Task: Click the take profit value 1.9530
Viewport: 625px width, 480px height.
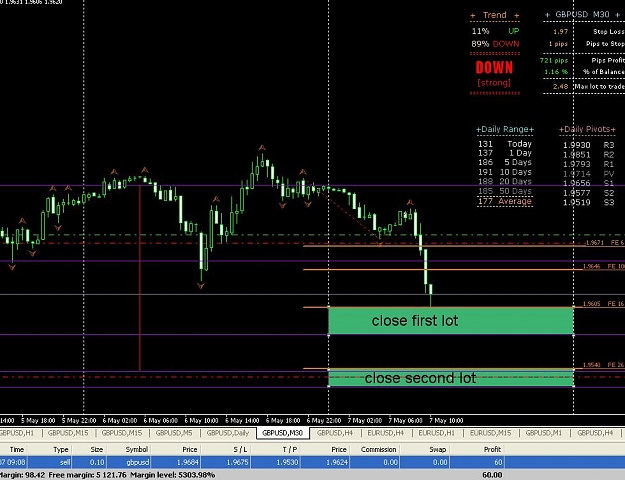Action: 289,462
